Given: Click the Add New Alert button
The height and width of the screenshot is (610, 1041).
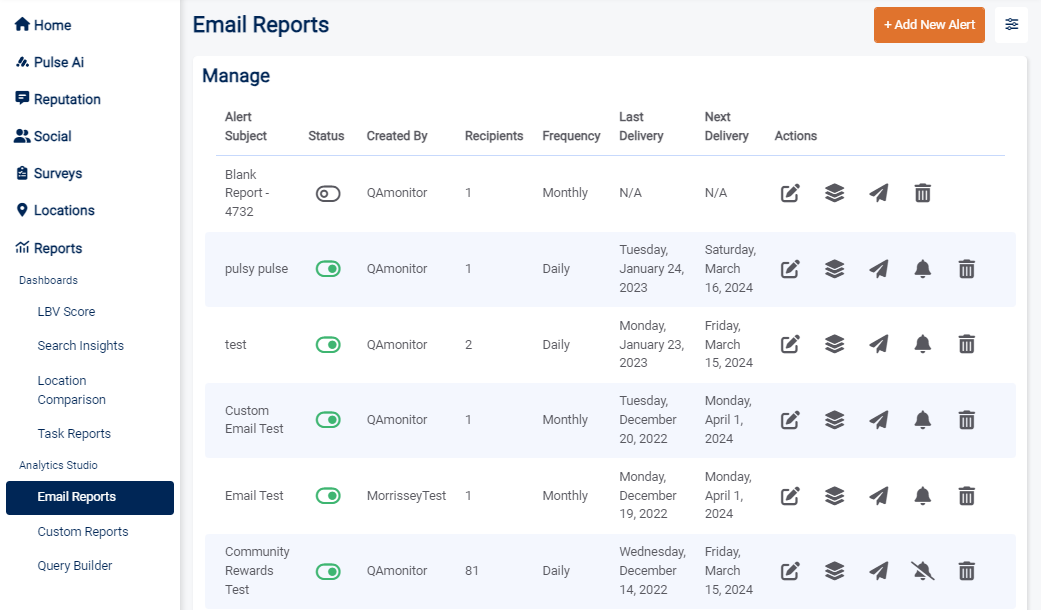Looking at the screenshot, I should coord(929,24).
